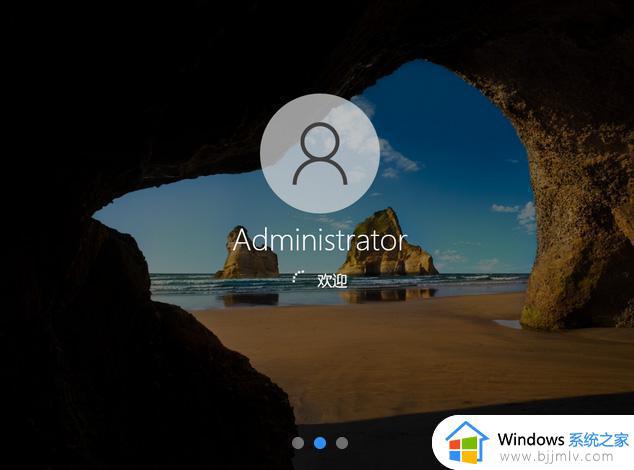This screenshot has width=634, height=470.
Task: Open the www.bjjmlv.com link
Action: [561, 455]
